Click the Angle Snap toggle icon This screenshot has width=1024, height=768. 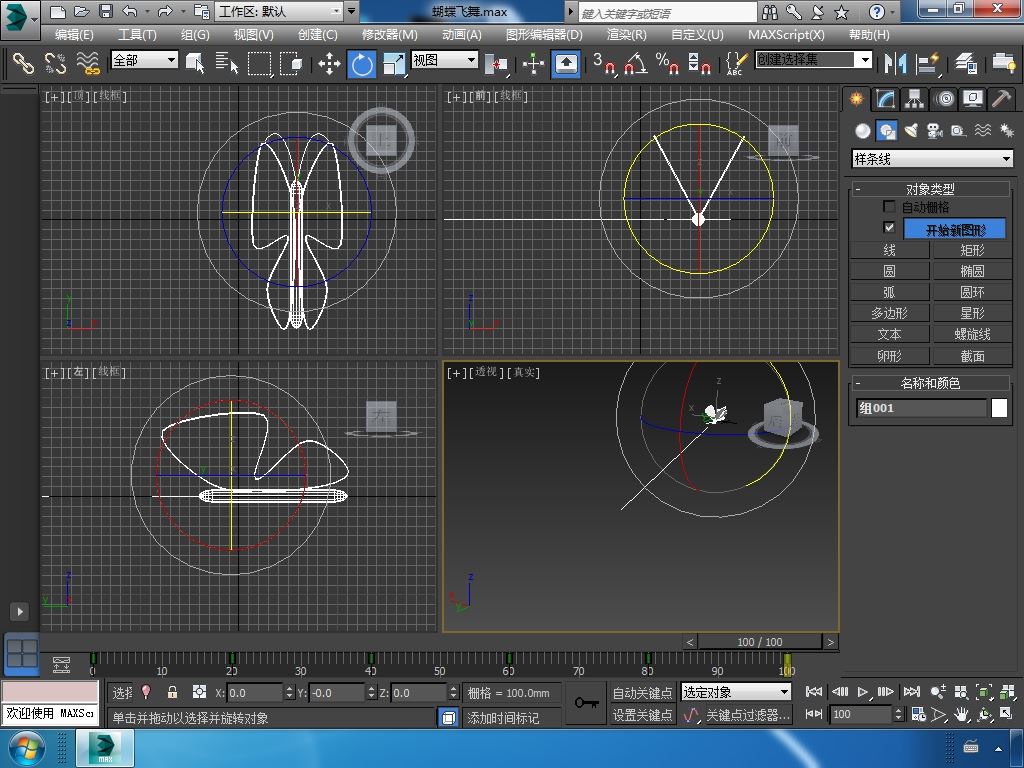[x=635, y=64]
